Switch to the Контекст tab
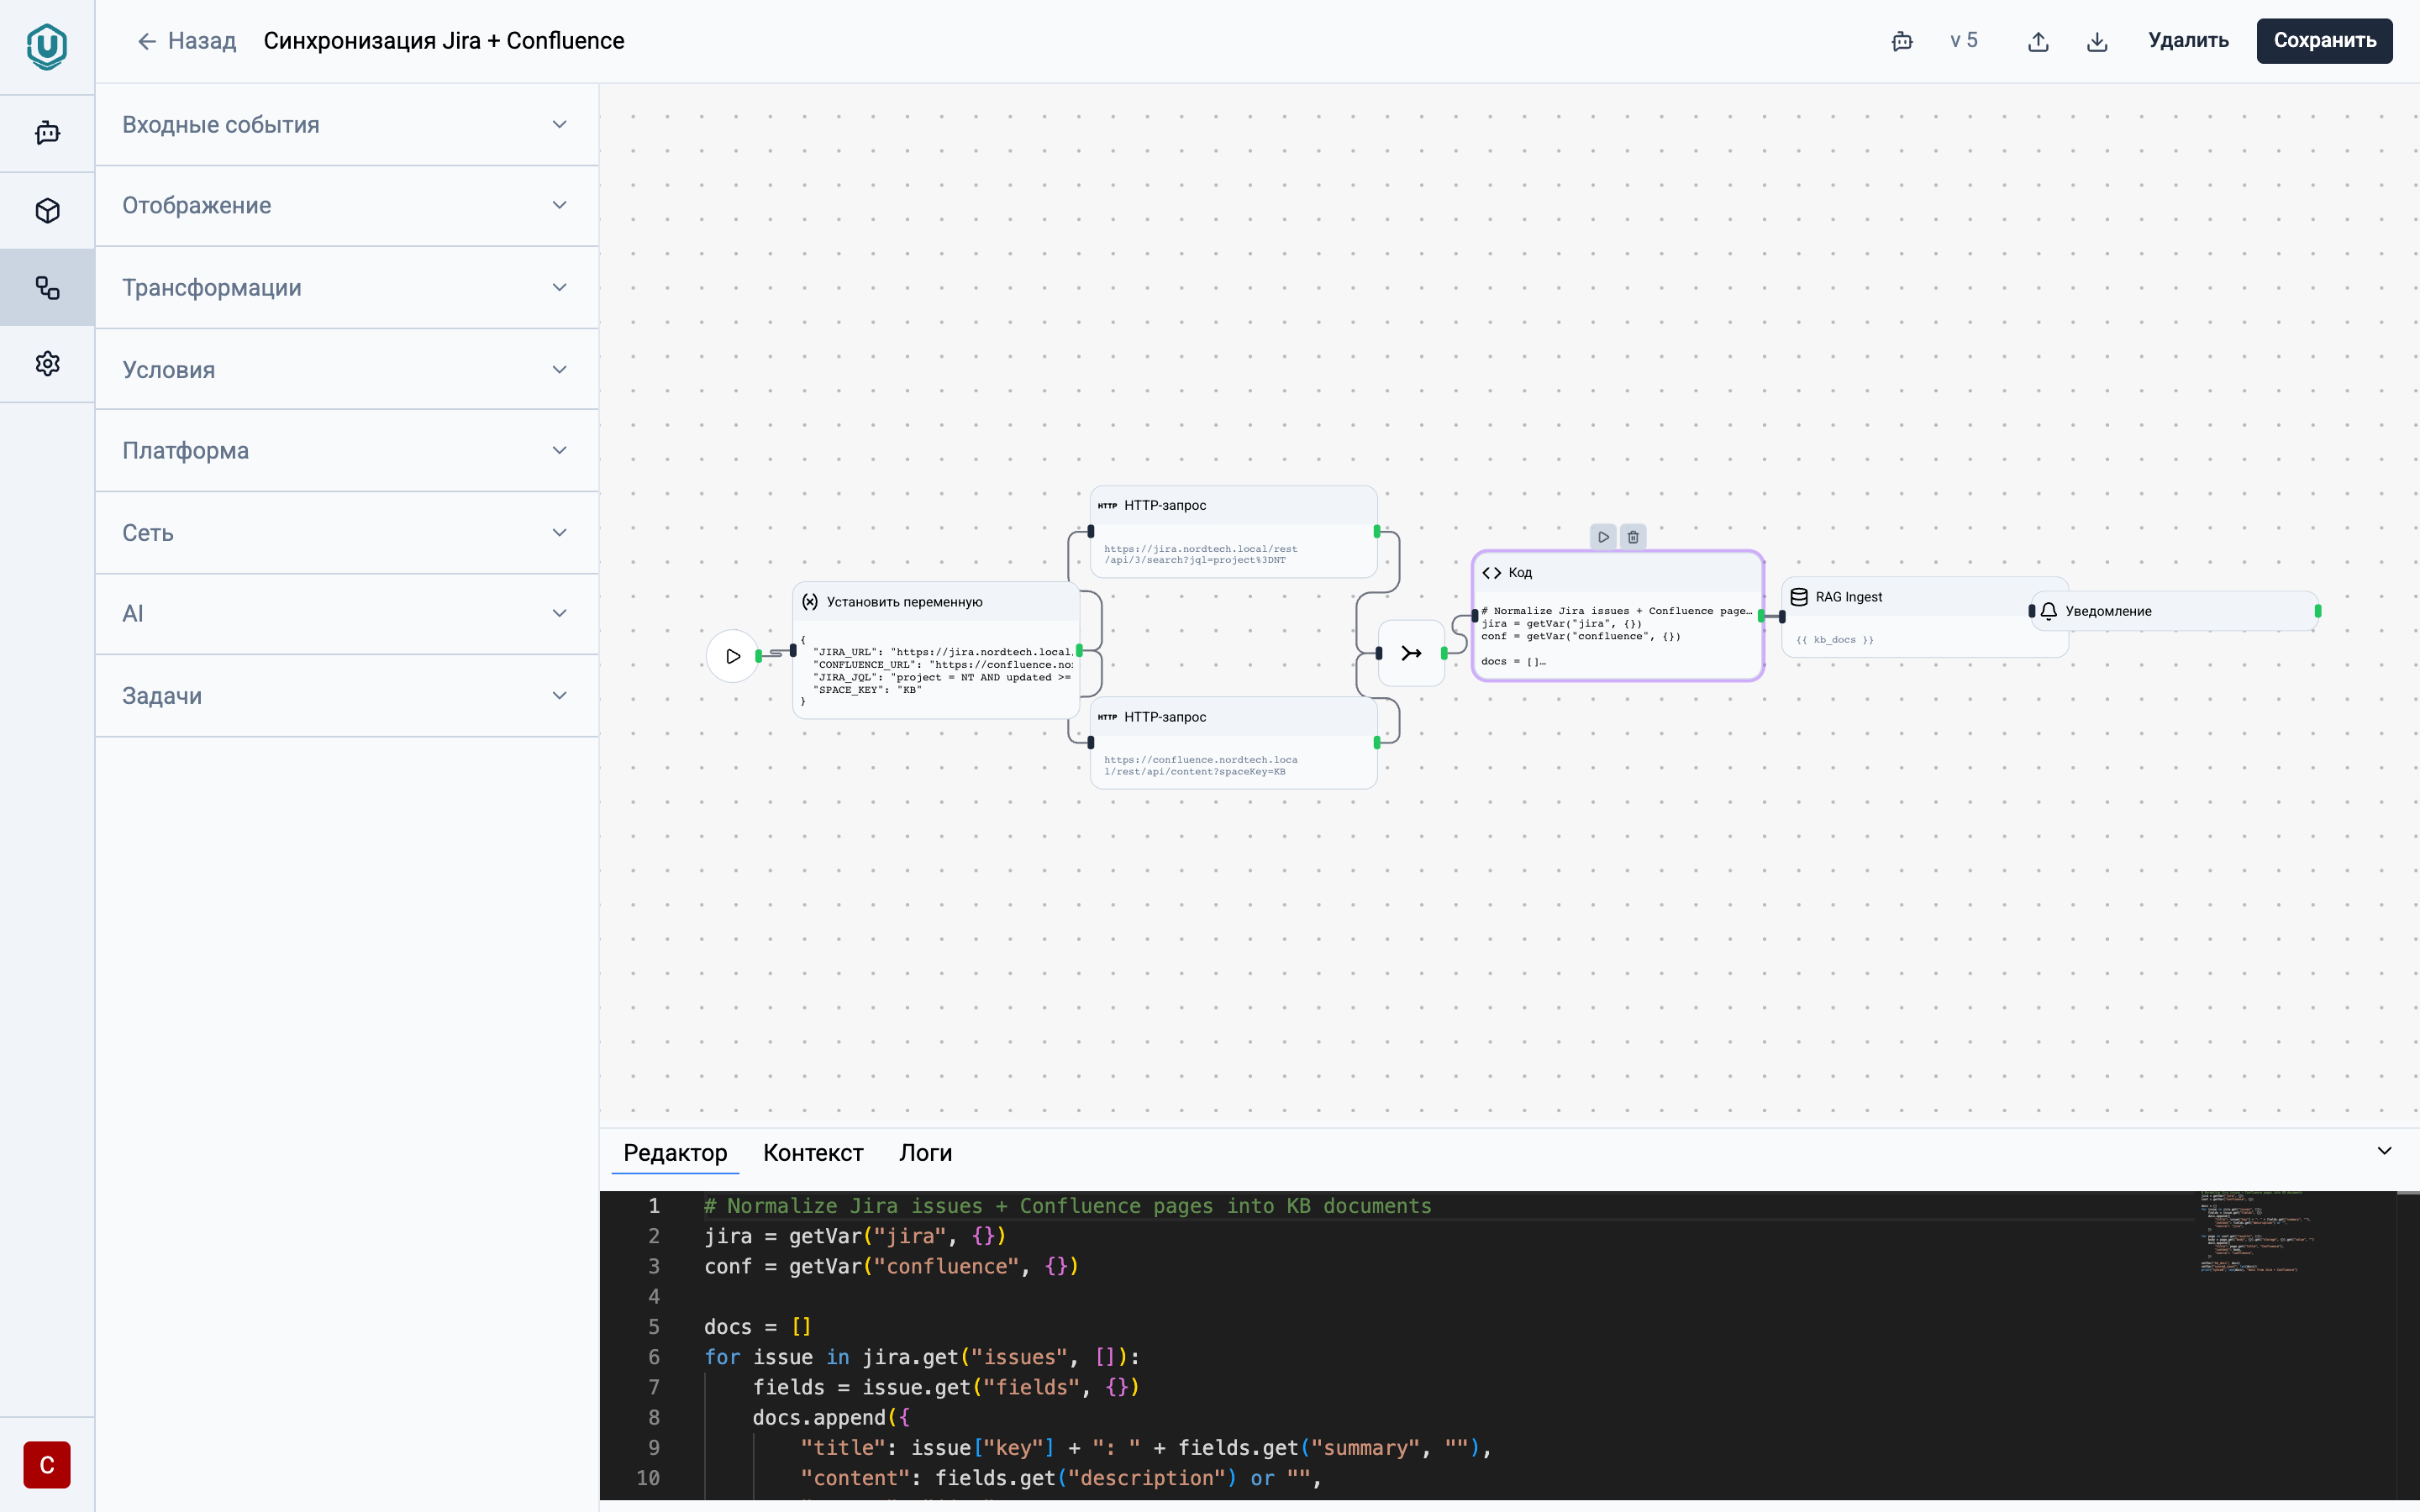The height and width of the screenshot is (1512, 2420). tap(813, 1153)
